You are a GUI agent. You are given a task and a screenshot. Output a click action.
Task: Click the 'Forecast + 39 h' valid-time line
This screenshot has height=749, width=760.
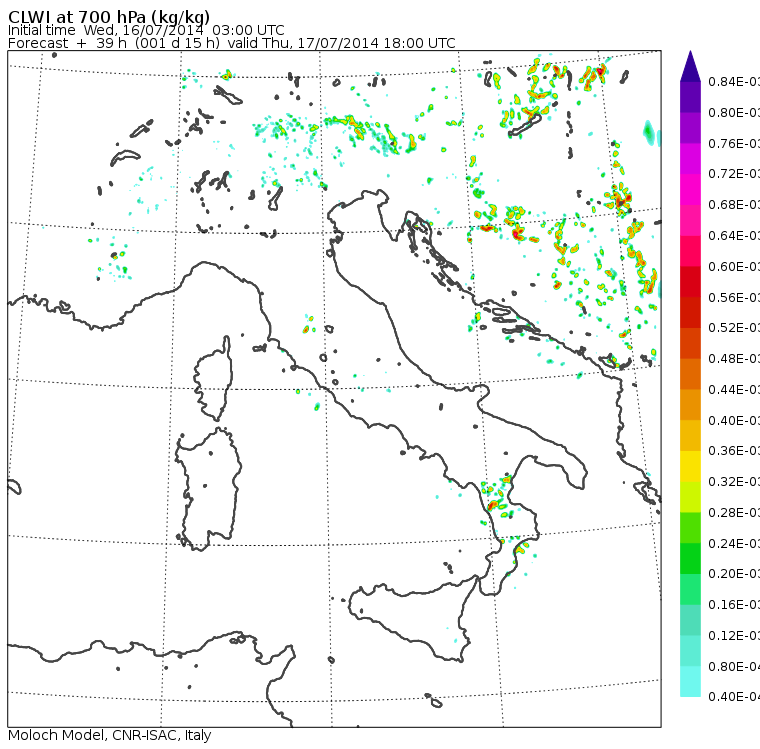point(232,44)
